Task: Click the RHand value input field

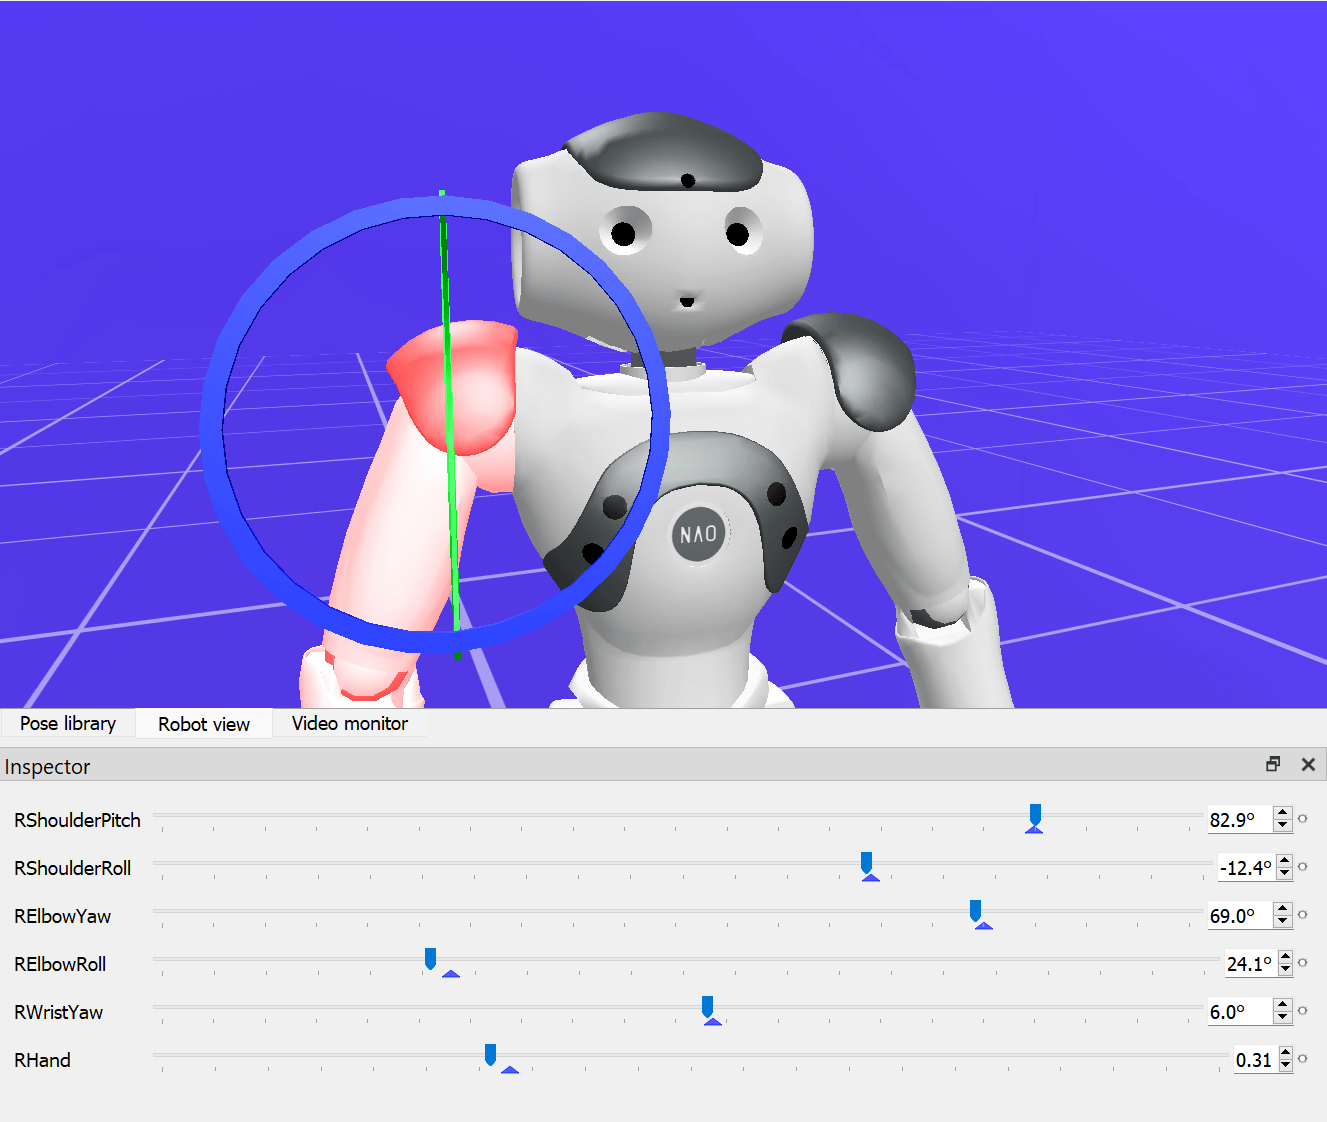Action: (x=1253, y=1060)
